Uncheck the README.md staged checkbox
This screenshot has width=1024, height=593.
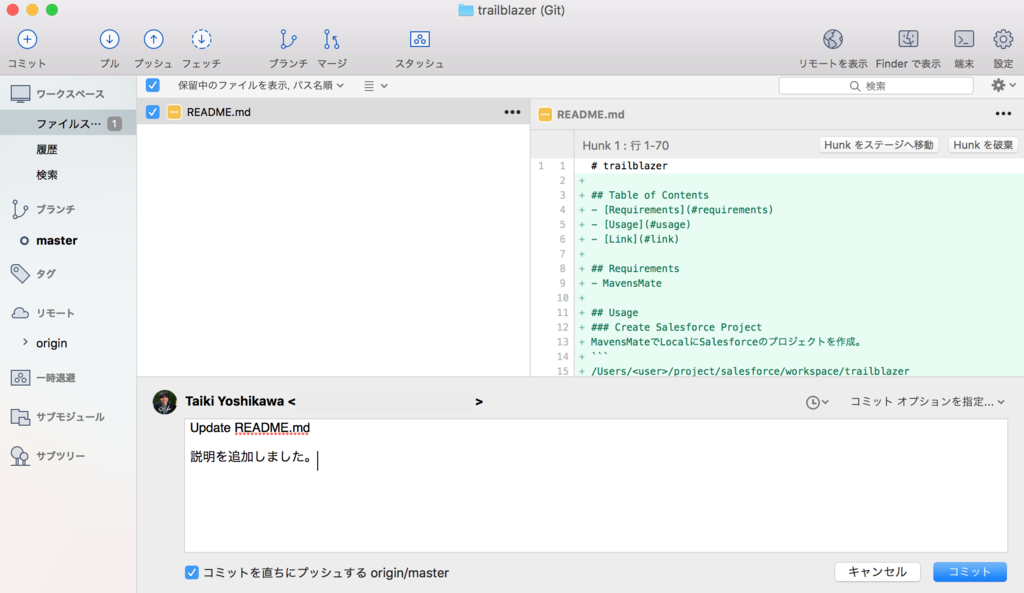153,112
